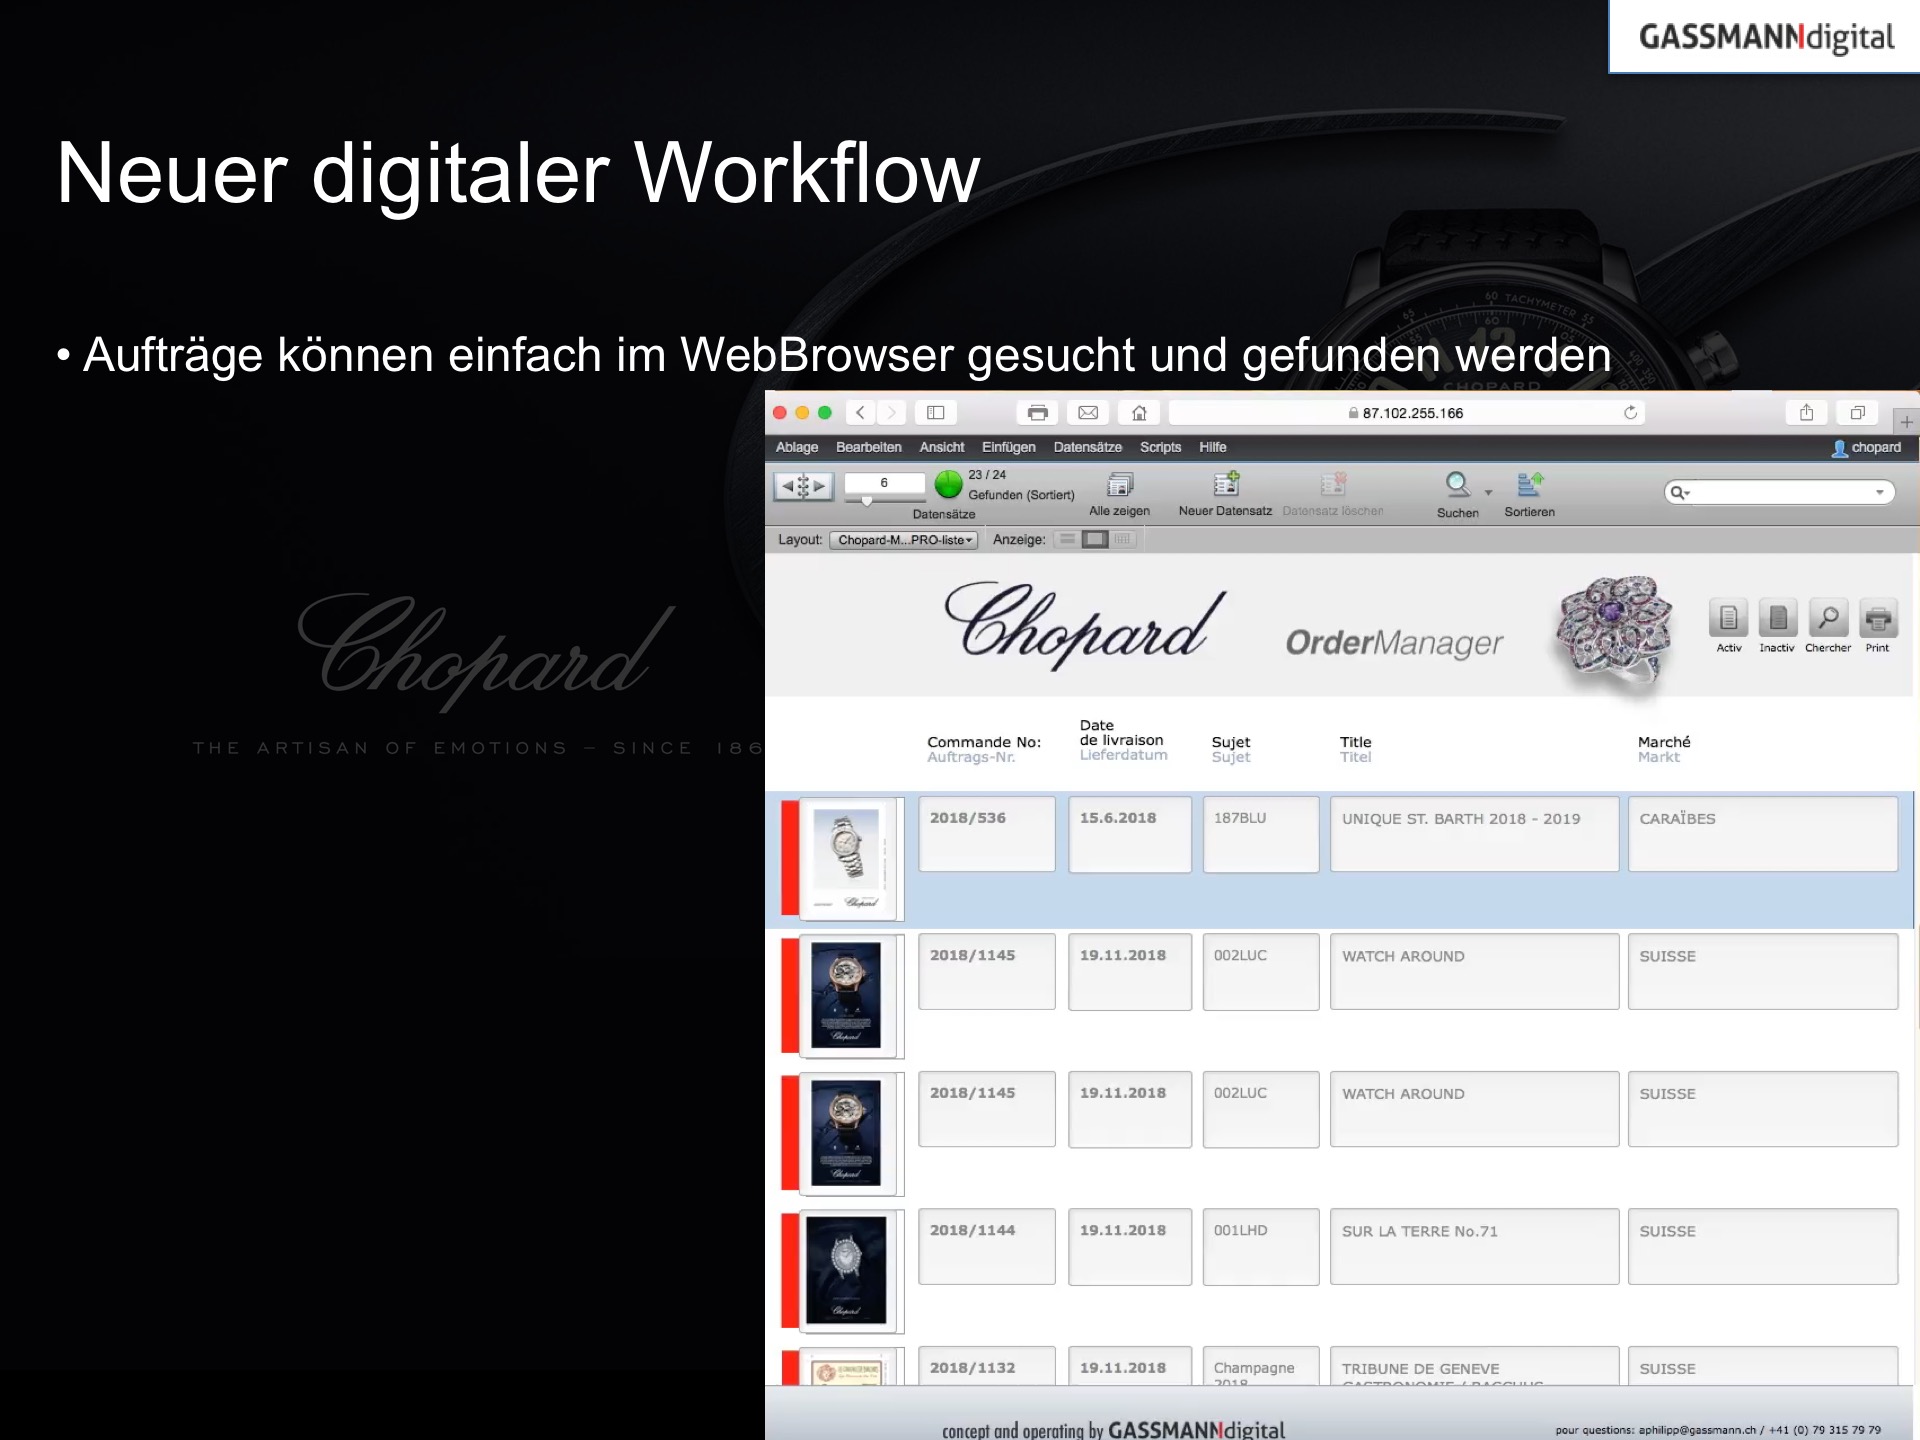1920x1440 pixels.
Task: Open the Ansicht menu
Action: [942, 447]
